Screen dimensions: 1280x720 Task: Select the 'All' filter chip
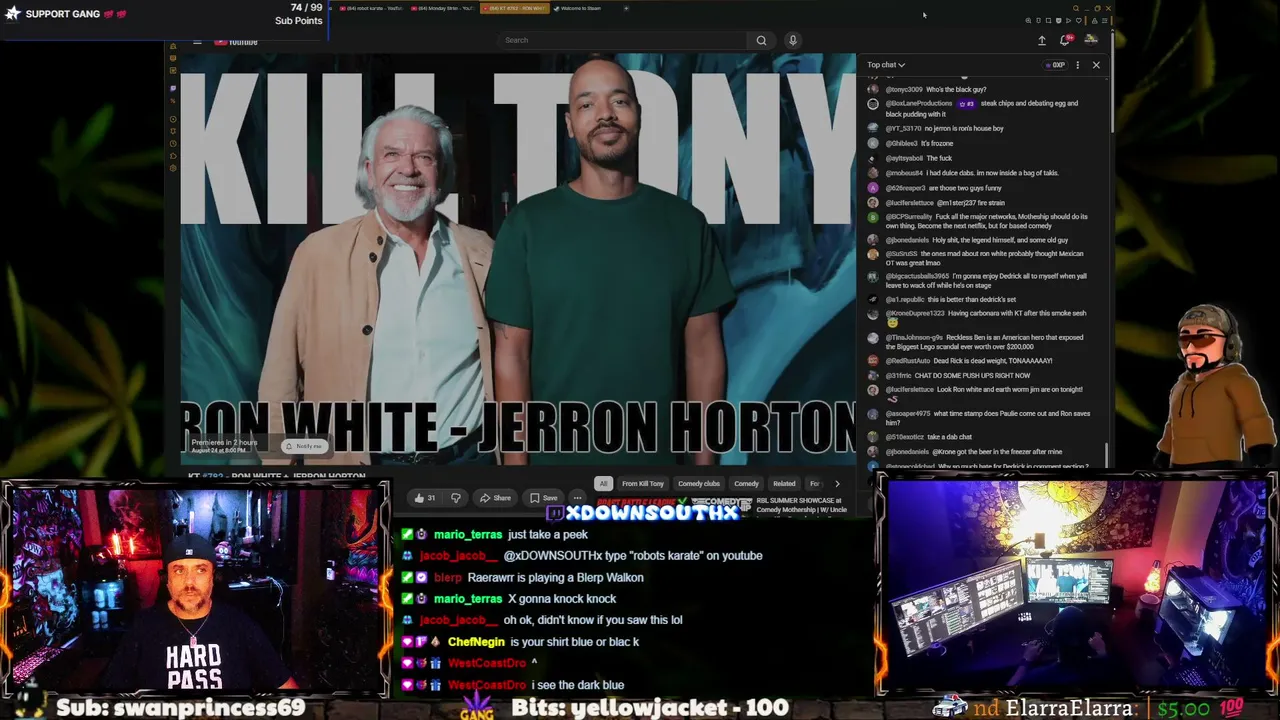pos(603,484)
